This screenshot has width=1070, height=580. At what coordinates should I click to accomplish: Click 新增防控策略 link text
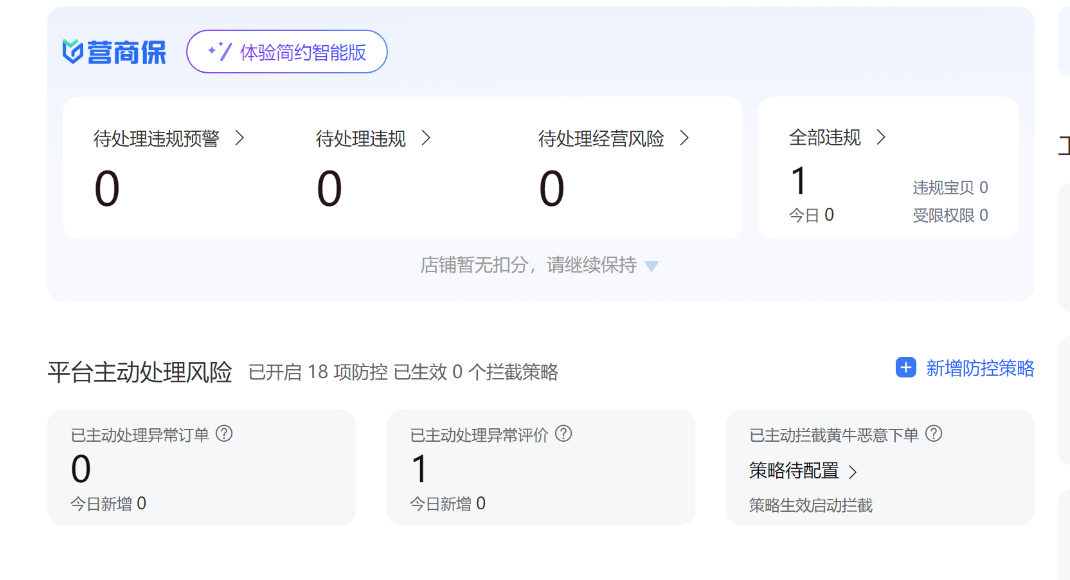979,368
